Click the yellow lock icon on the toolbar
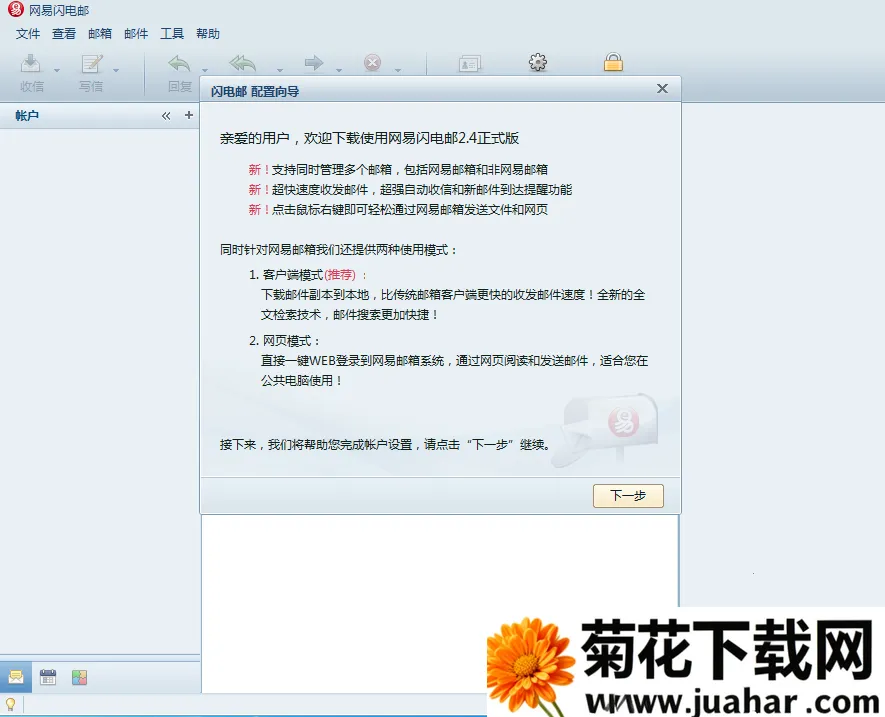Screen dimensions: 885x717 pos(613,62)
